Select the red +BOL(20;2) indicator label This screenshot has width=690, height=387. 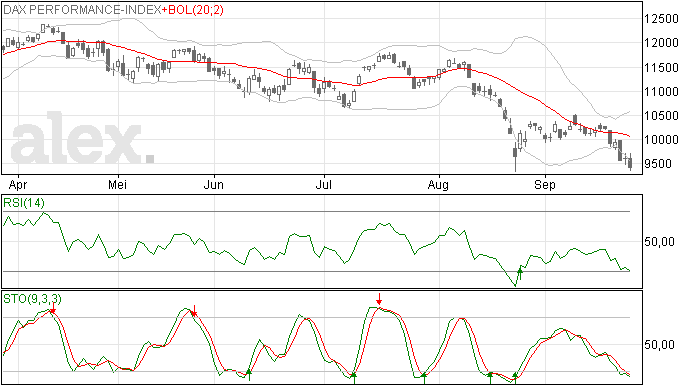click(x=193, y=9)
